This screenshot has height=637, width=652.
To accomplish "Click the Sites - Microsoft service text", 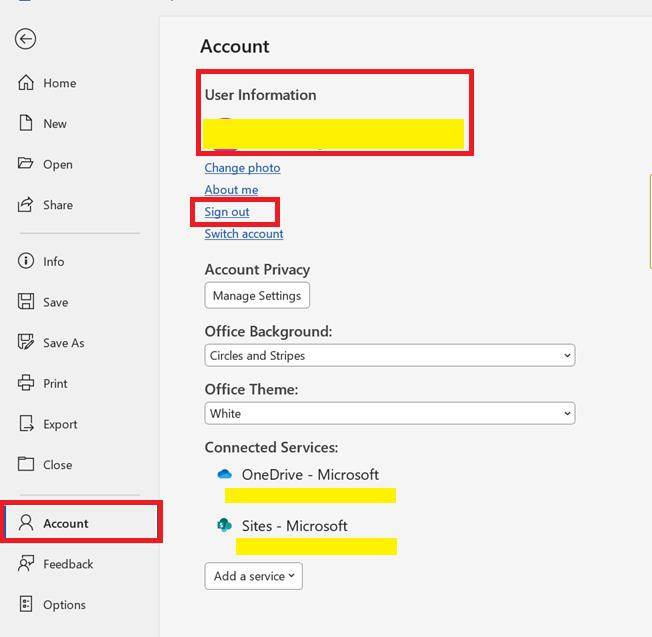I will point(294,526).
